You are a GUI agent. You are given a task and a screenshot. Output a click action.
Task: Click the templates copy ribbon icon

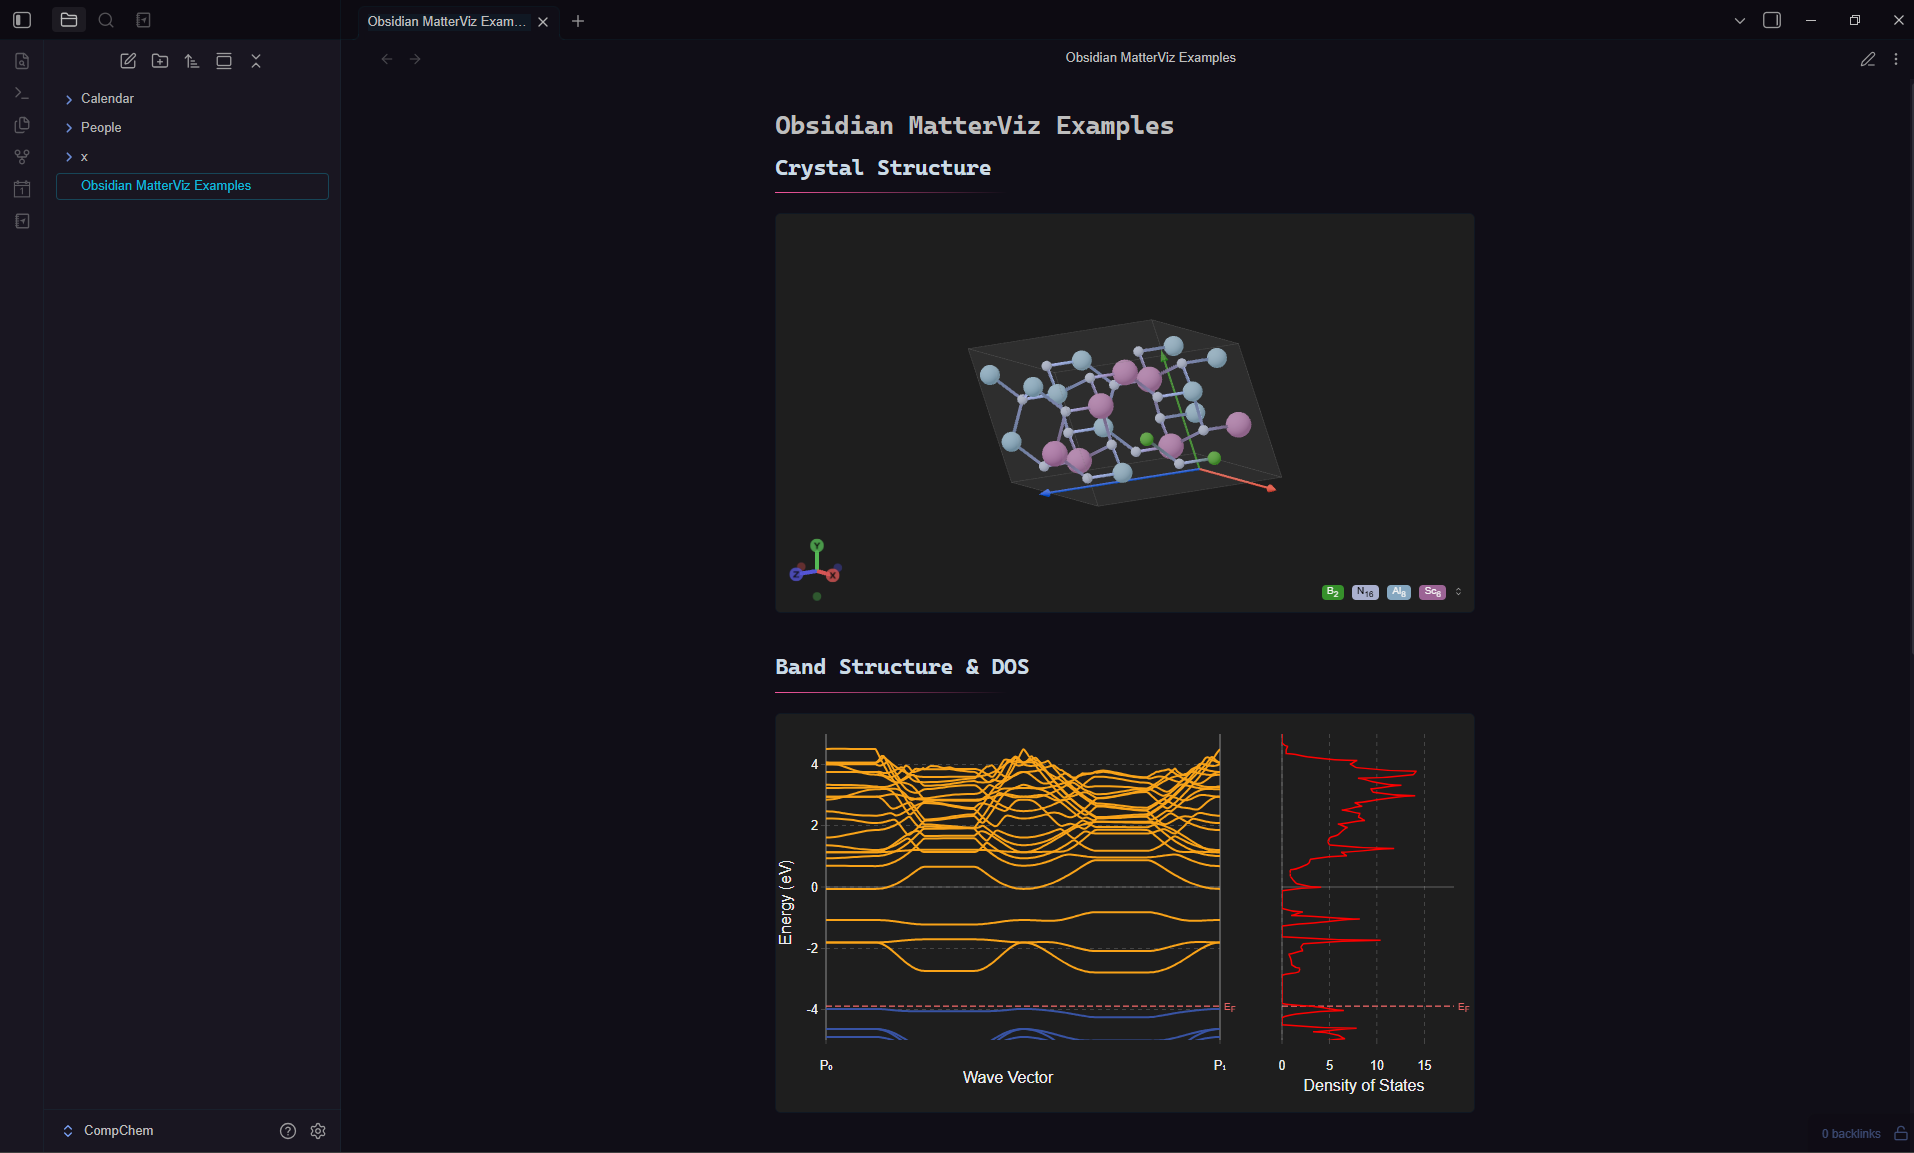point(22,125)
